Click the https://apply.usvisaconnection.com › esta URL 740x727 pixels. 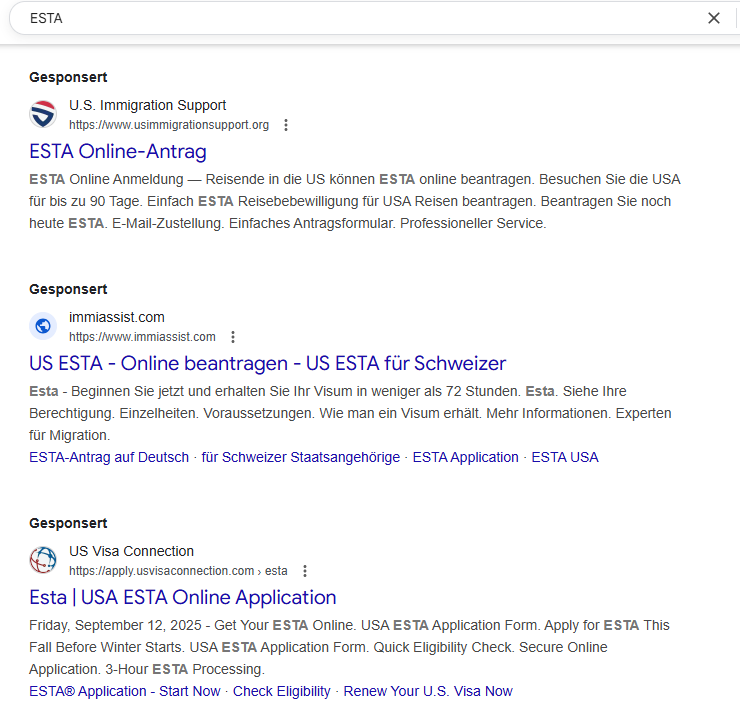point(178,571)
